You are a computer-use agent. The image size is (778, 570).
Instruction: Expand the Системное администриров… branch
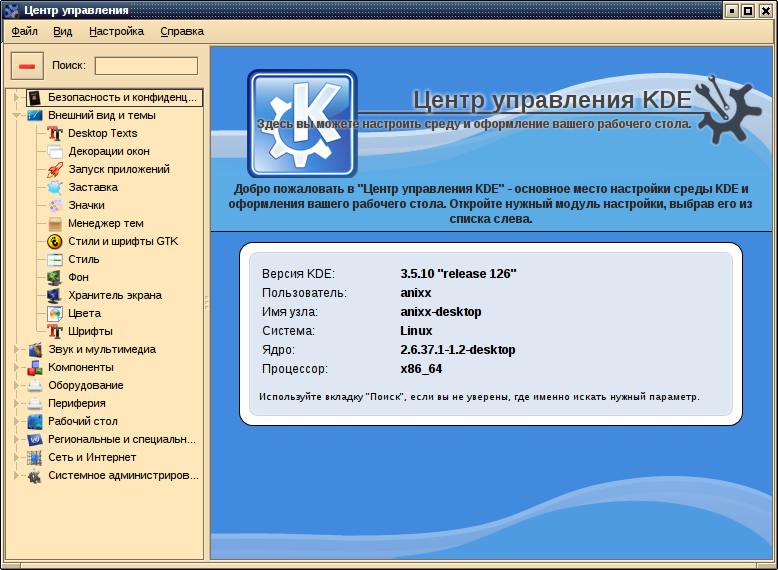(16, 476)
